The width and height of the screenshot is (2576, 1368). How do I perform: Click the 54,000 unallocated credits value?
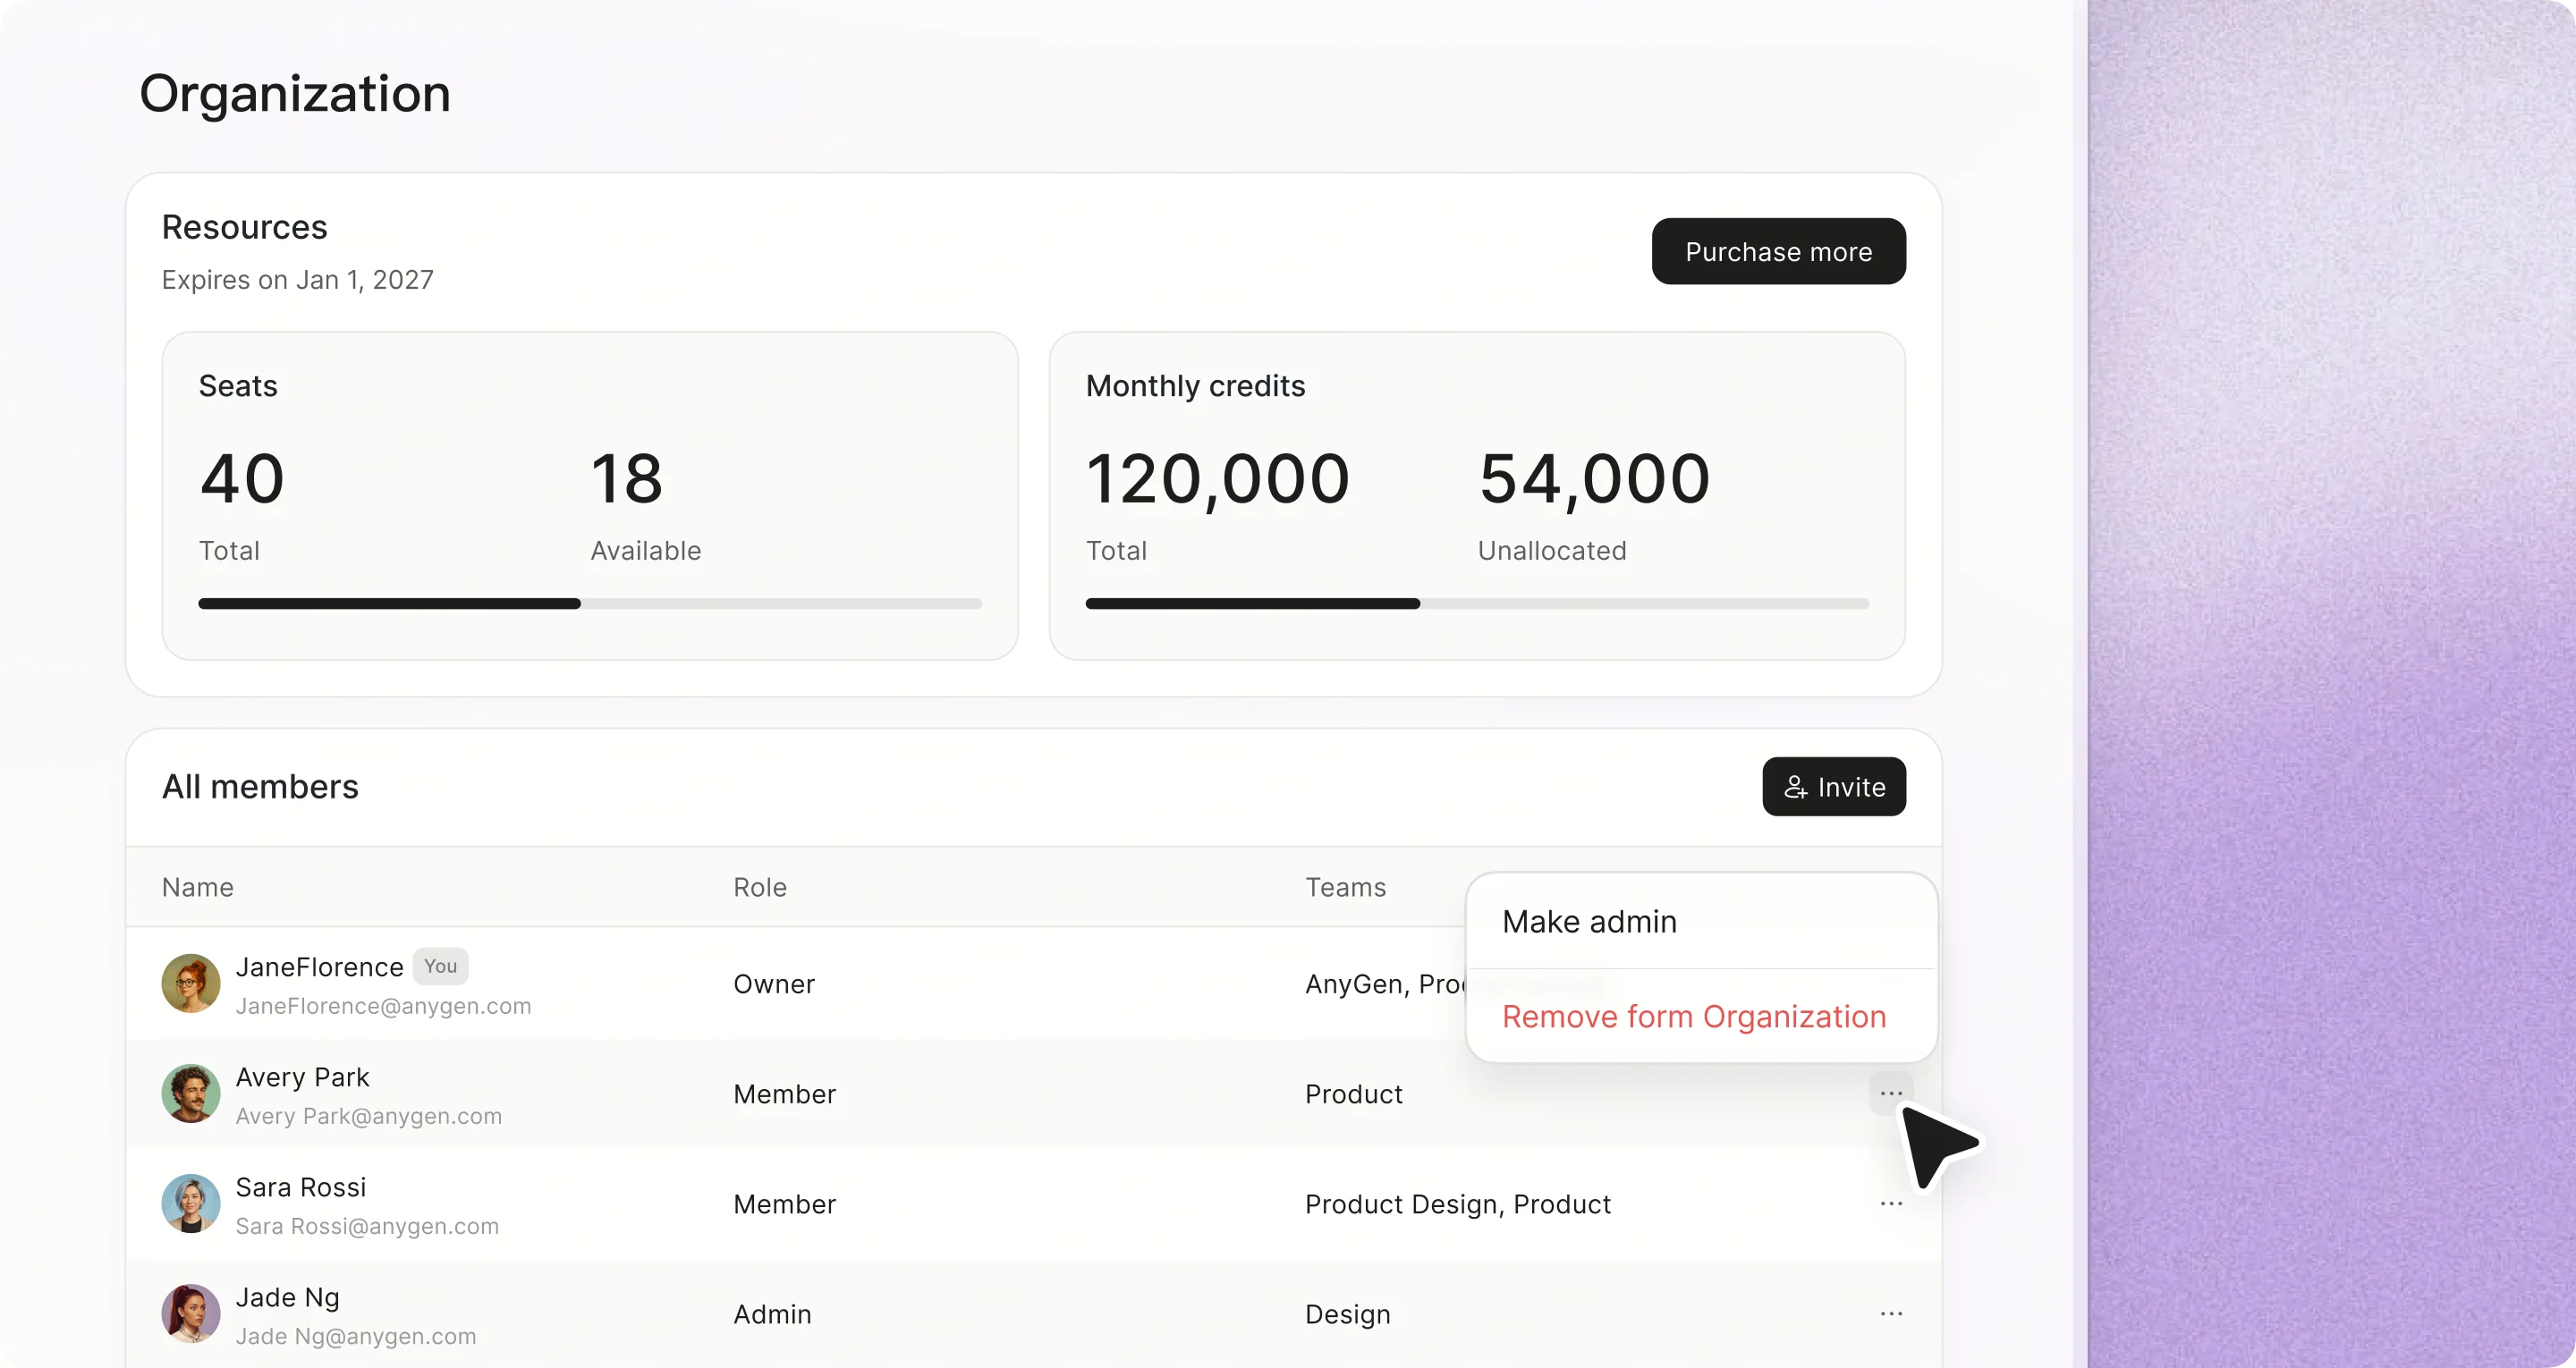coord(1595,480)
